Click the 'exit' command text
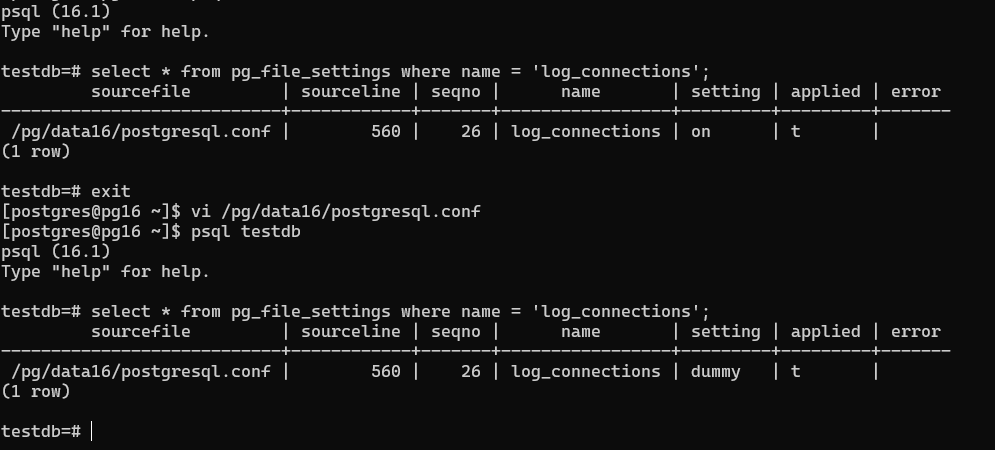995x450 pixels. tap(110, 191)
